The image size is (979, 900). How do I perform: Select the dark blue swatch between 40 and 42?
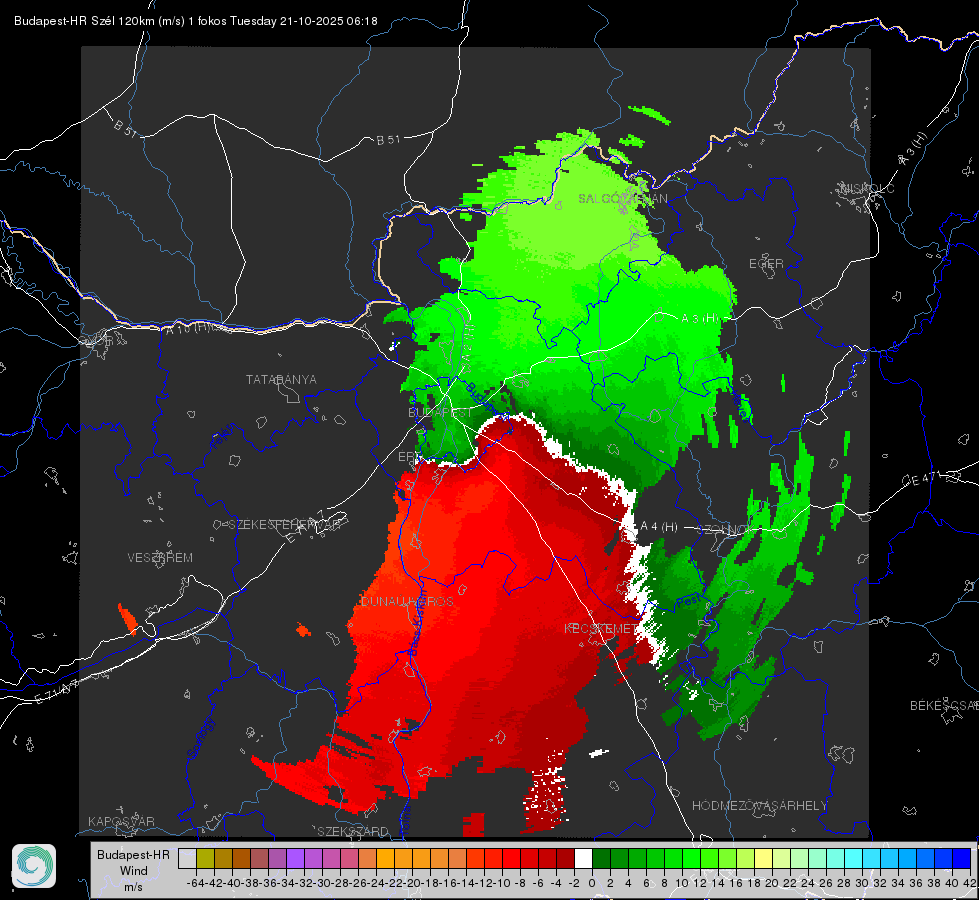point(962,859)
